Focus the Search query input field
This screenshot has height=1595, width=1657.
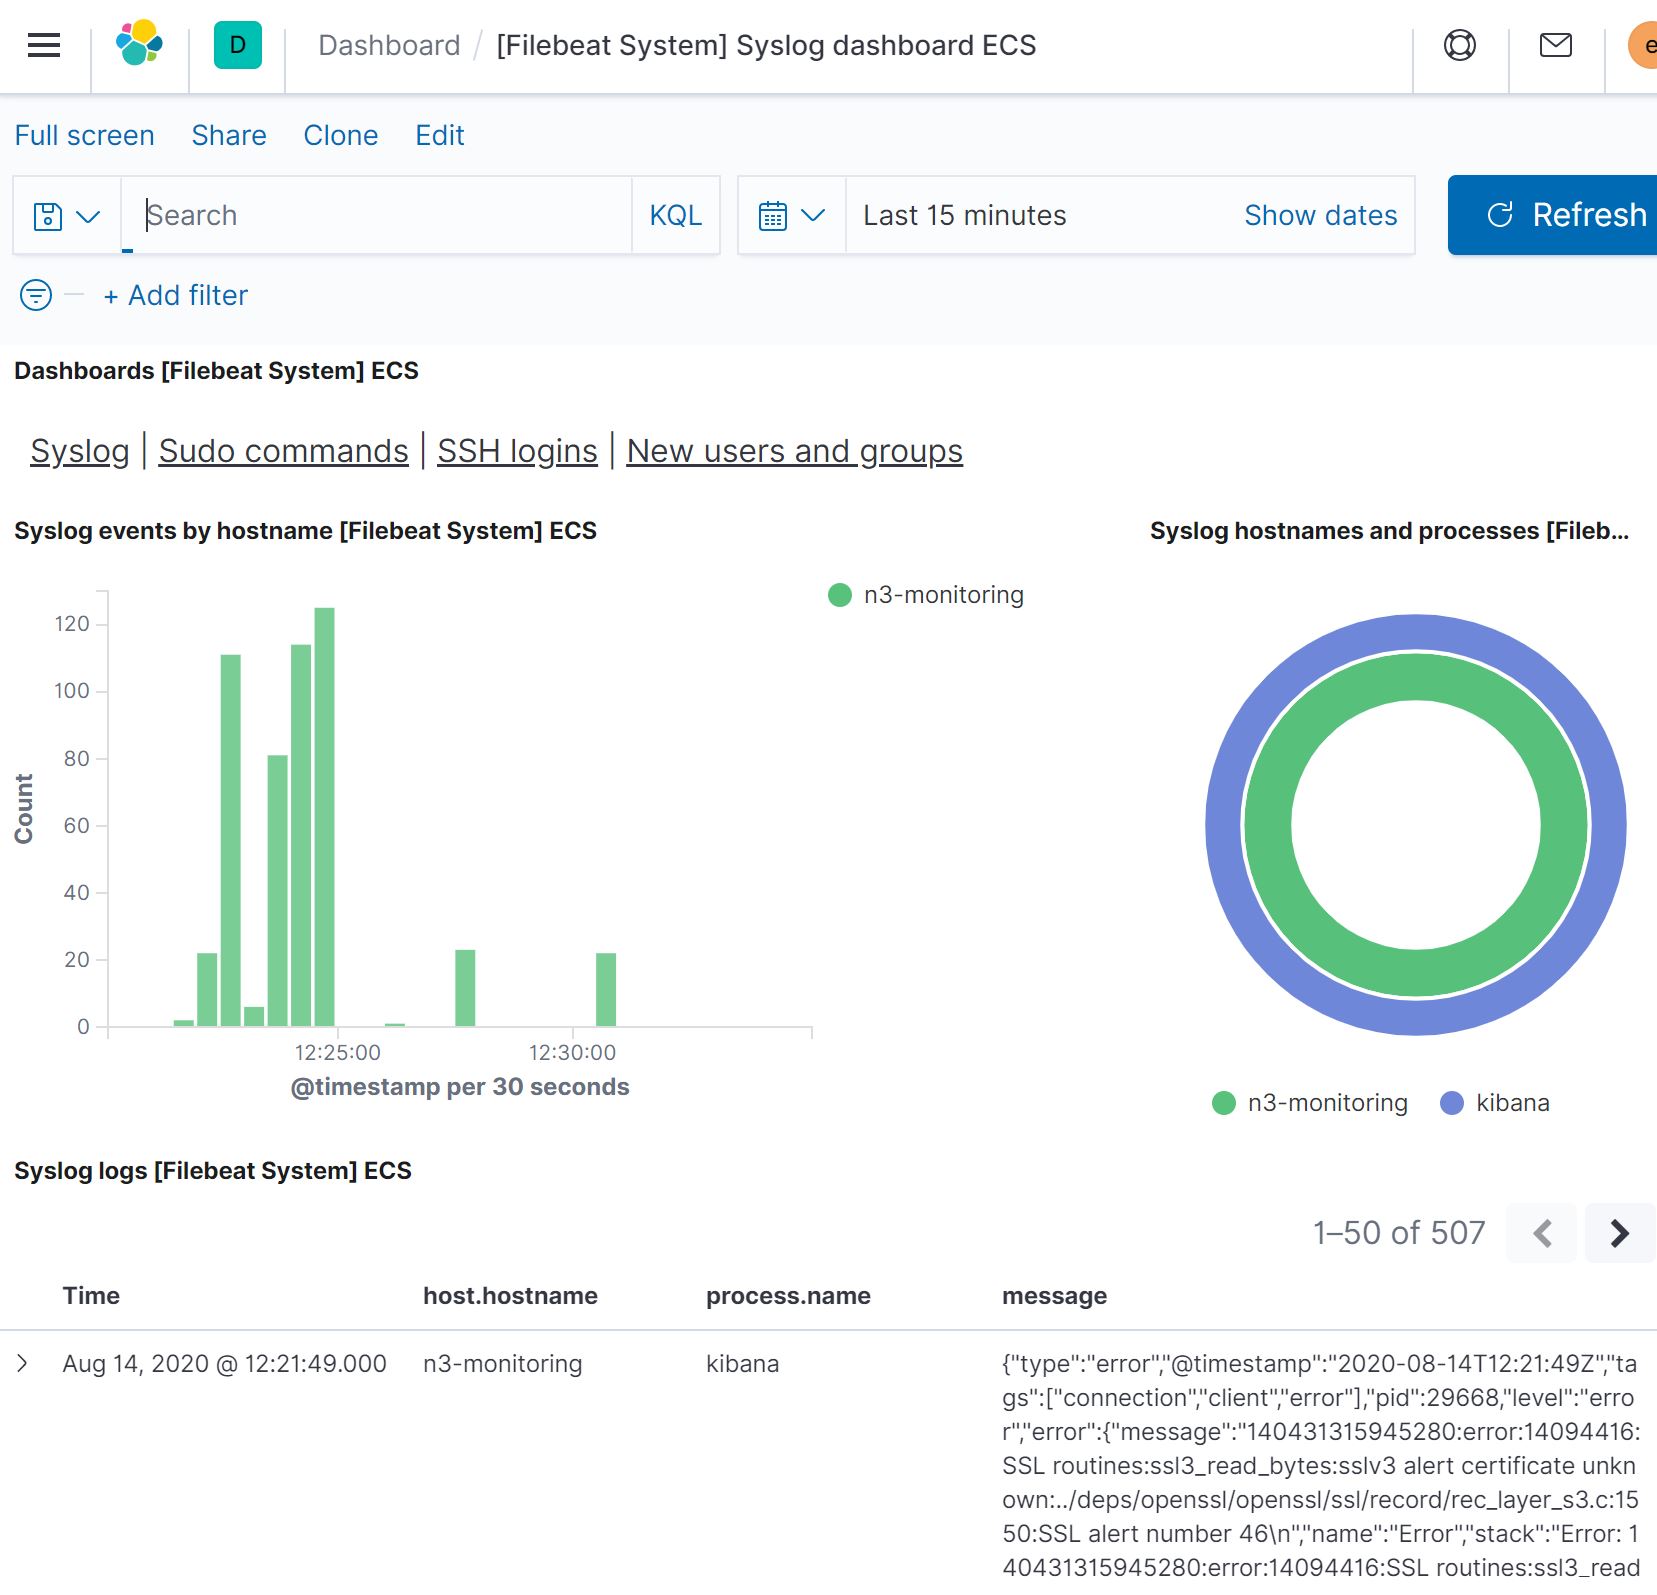point(378,216)
